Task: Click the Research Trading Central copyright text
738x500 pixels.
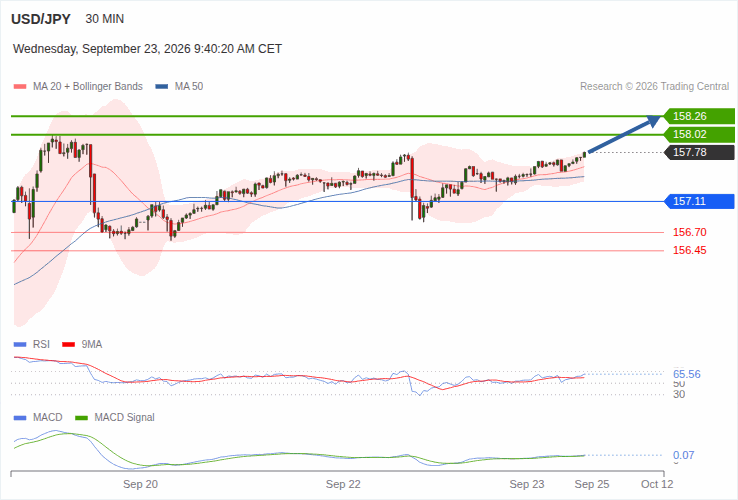Action: click(x=654, y=87)
